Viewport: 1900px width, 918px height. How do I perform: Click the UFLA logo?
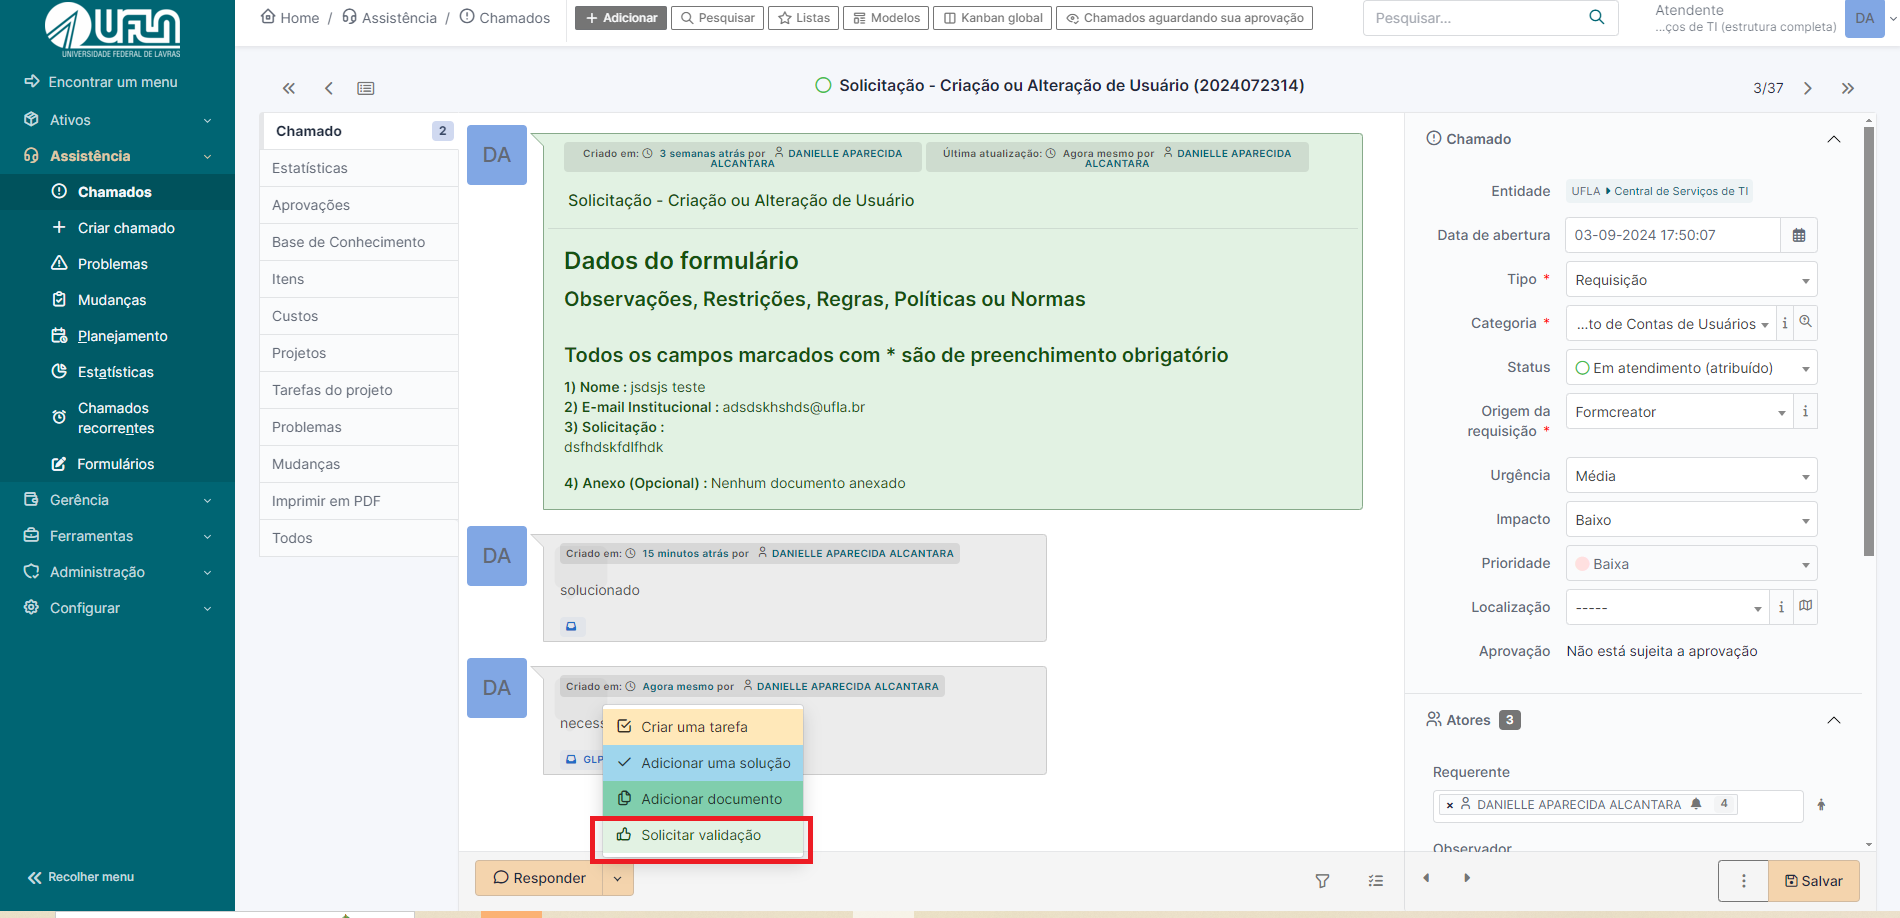pos(113,30)
